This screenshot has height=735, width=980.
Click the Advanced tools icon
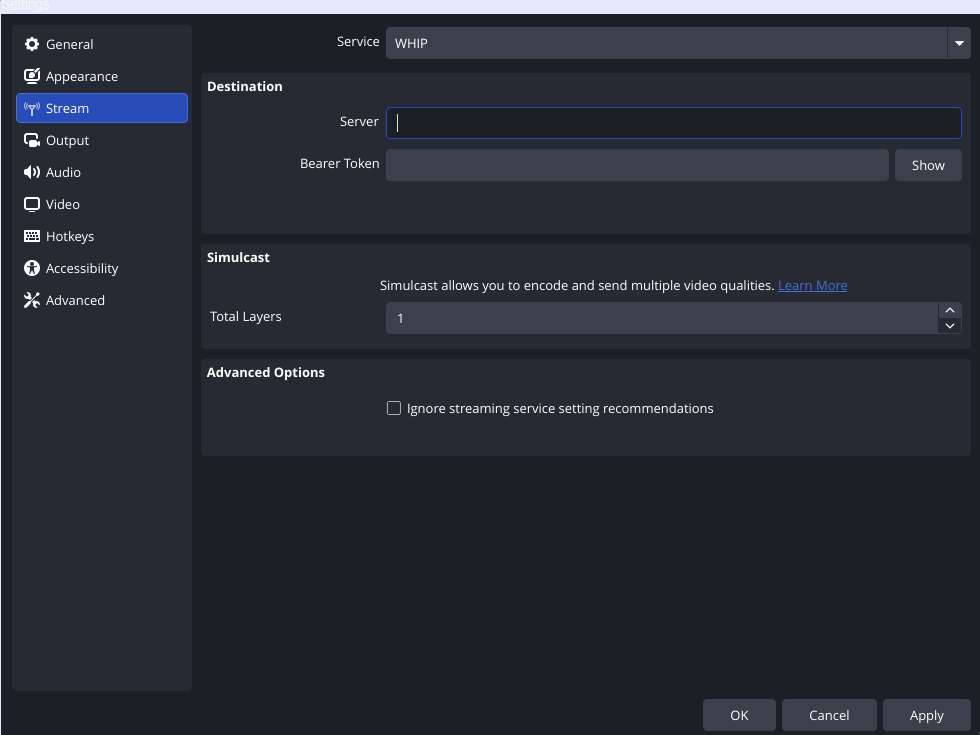pos(32,300)
